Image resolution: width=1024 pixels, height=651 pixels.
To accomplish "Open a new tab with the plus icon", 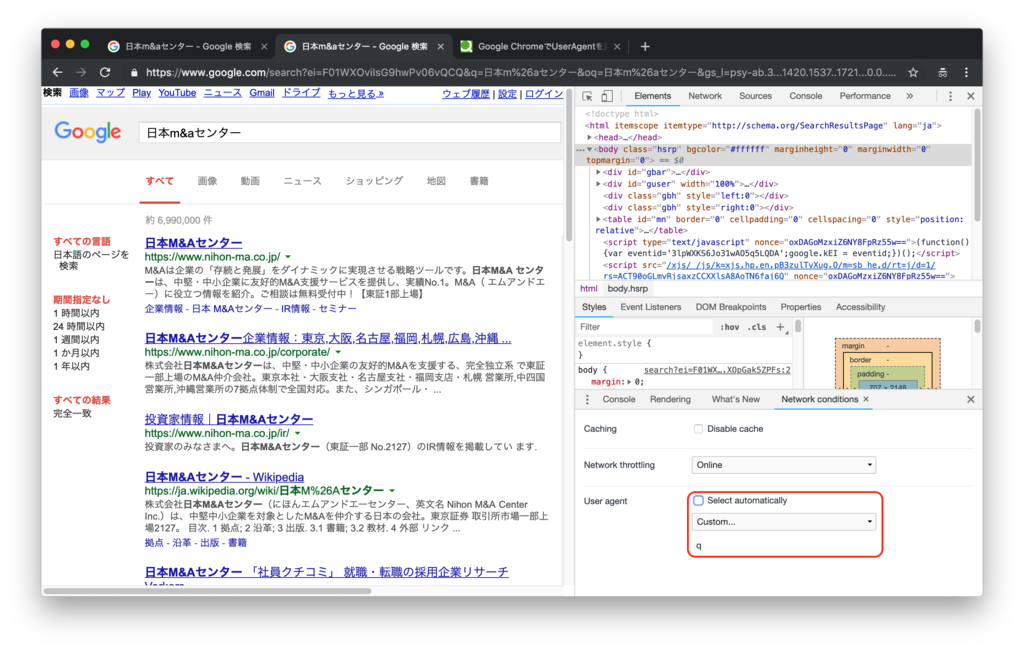I will coord(645,46).
